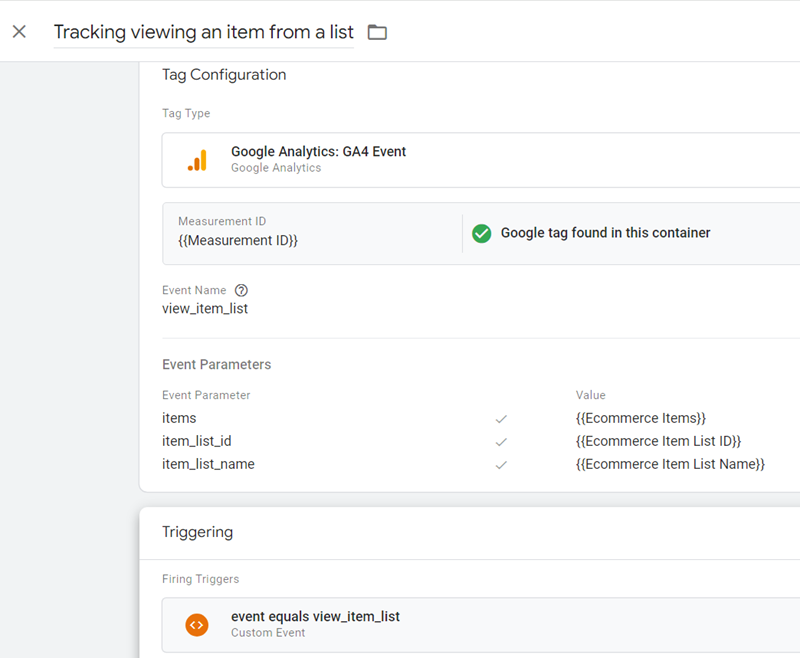Expand the Triggering section

(198, 533)
